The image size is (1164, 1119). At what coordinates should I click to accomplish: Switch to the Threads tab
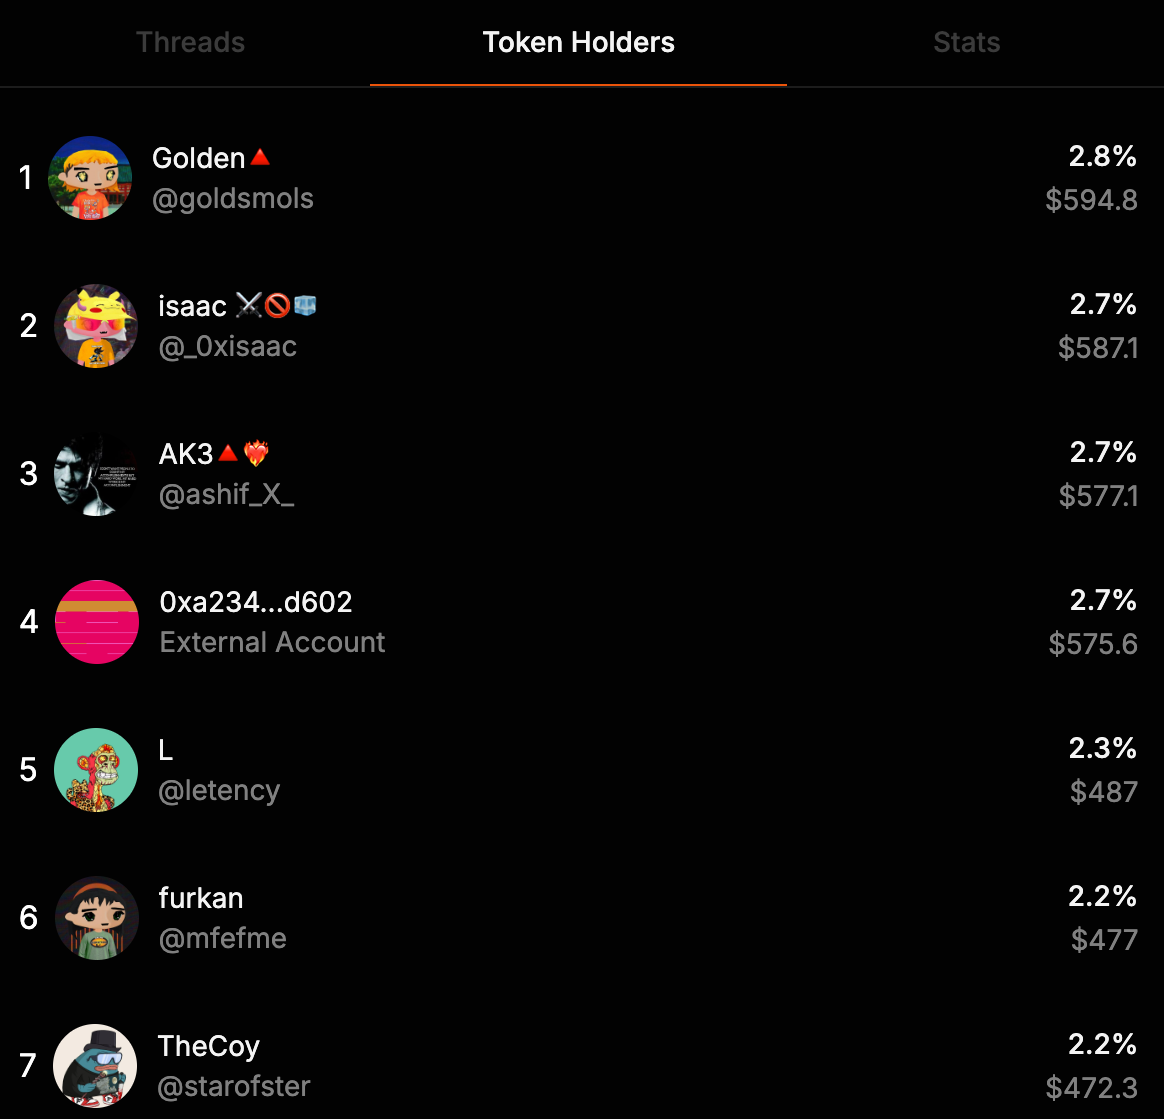(x=190, y=43)
